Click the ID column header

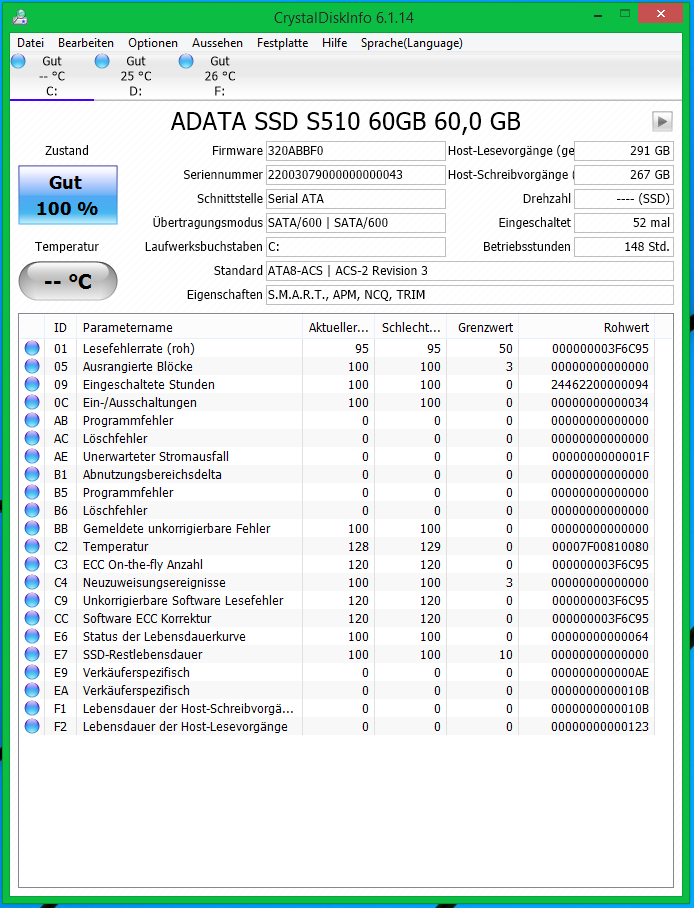(60, 328)
